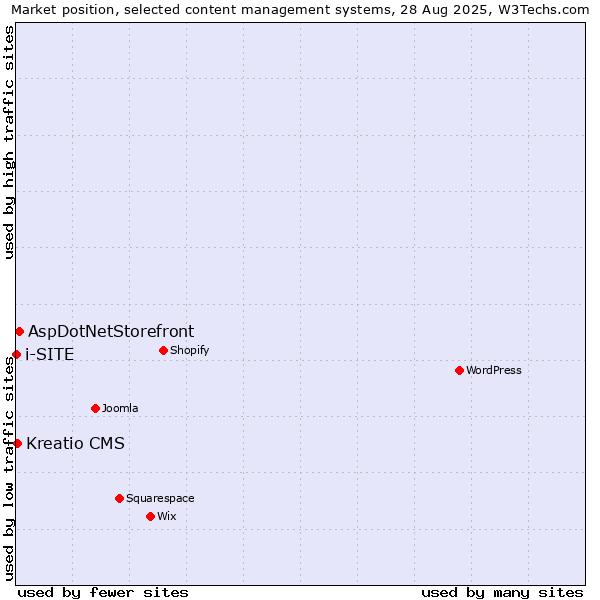Viewport: 600px width, 600px height.
Task: Select the Joomla label text
Action: tap(120, 408)
